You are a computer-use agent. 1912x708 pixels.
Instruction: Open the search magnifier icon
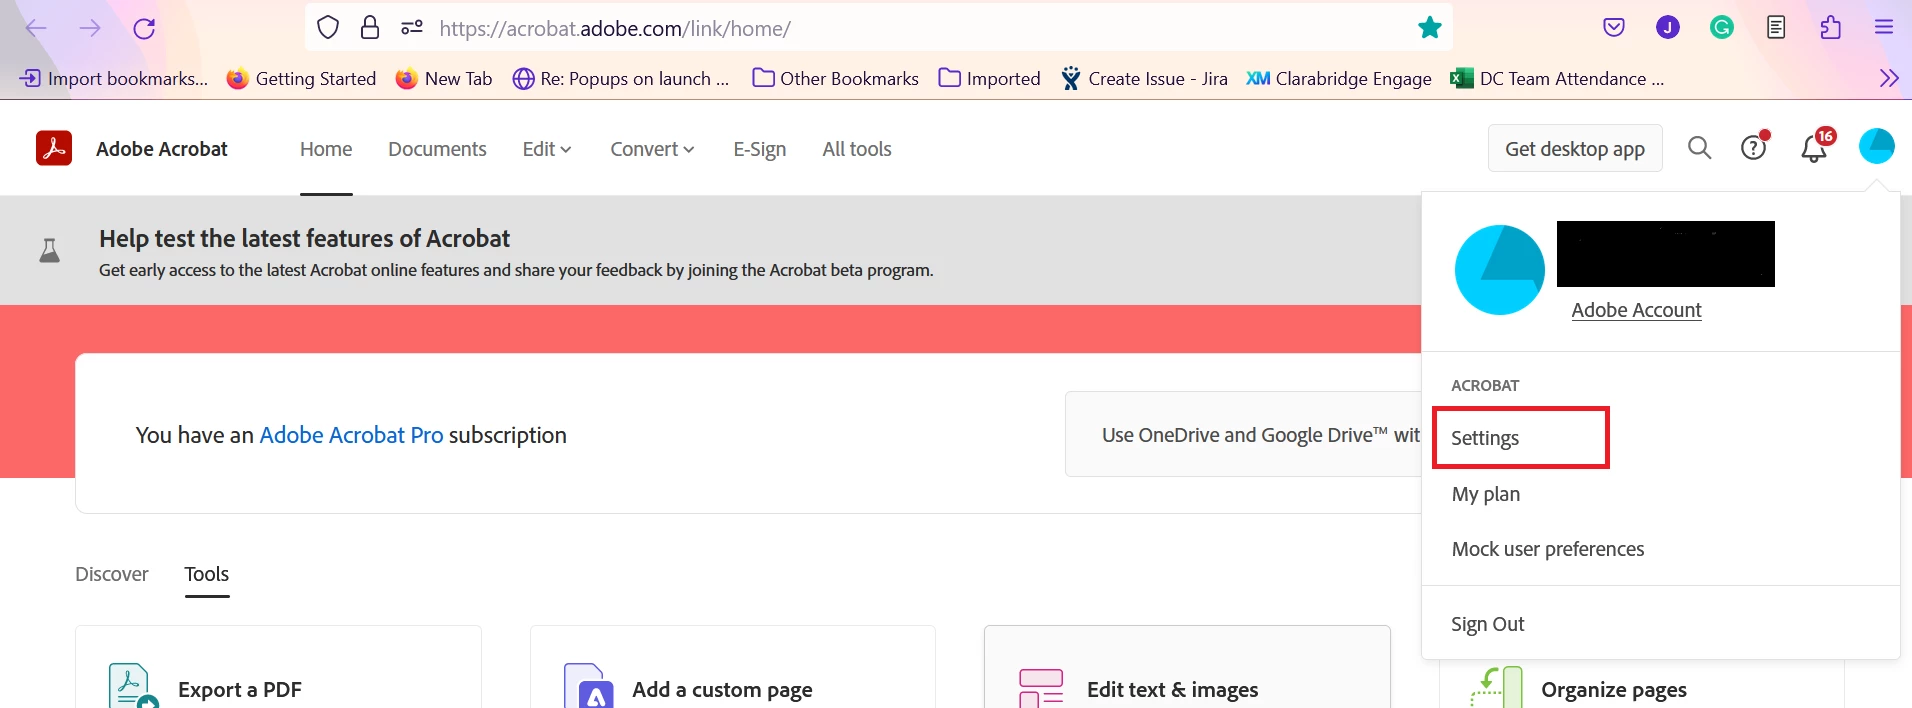1699,148
